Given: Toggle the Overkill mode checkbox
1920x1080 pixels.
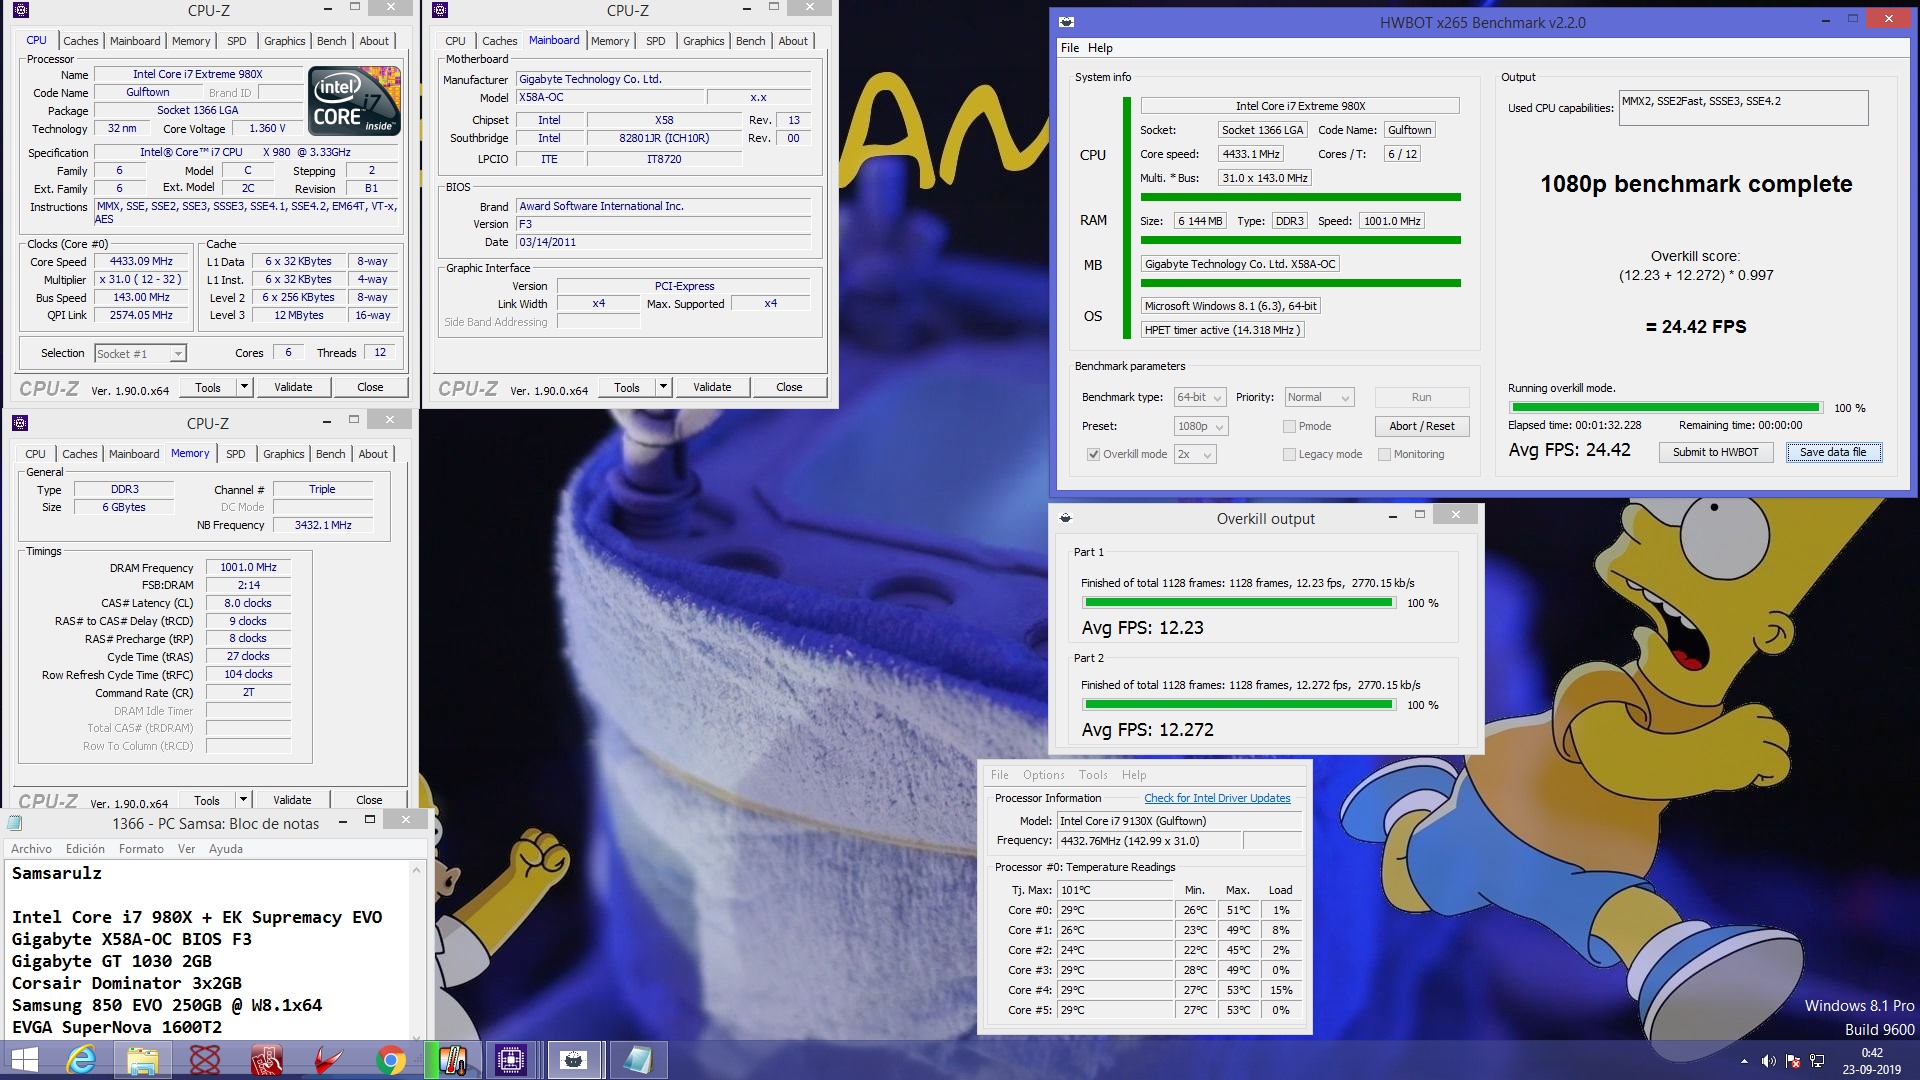Looking at the screenshot, I should (1093, 454).
